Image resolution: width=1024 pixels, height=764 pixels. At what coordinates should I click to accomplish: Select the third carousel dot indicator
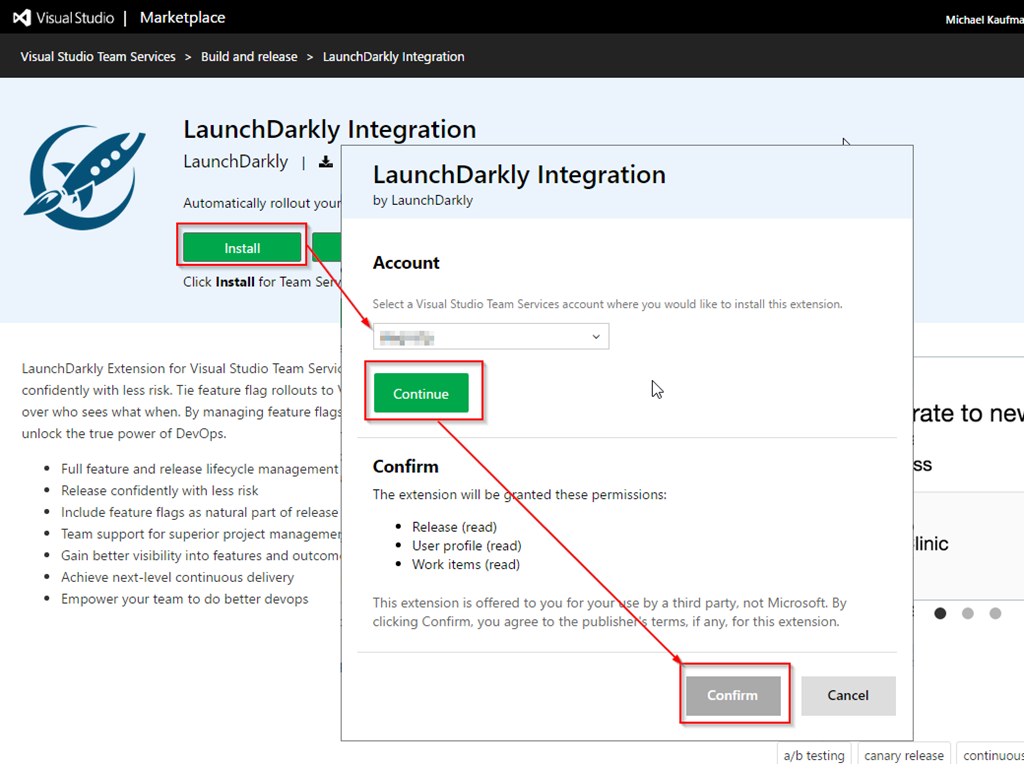pos(995,613)
